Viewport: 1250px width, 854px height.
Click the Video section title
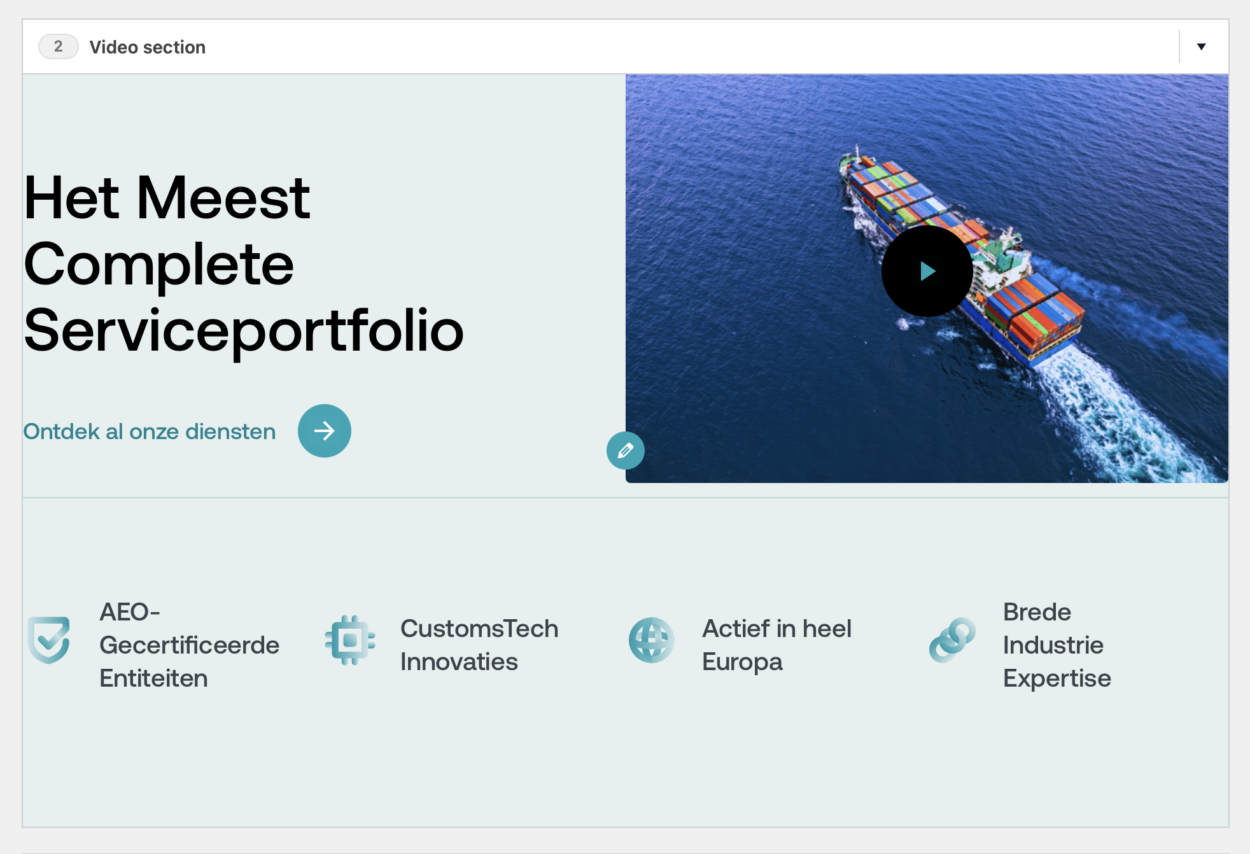click(147, 47)
